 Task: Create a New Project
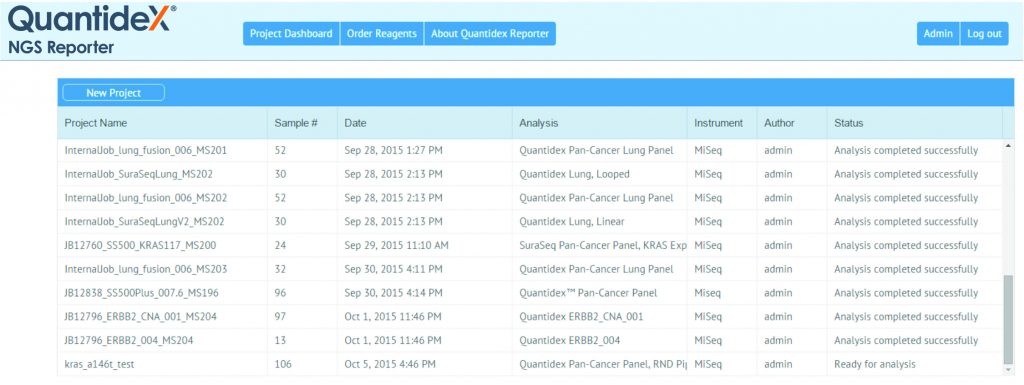(114, 93)
